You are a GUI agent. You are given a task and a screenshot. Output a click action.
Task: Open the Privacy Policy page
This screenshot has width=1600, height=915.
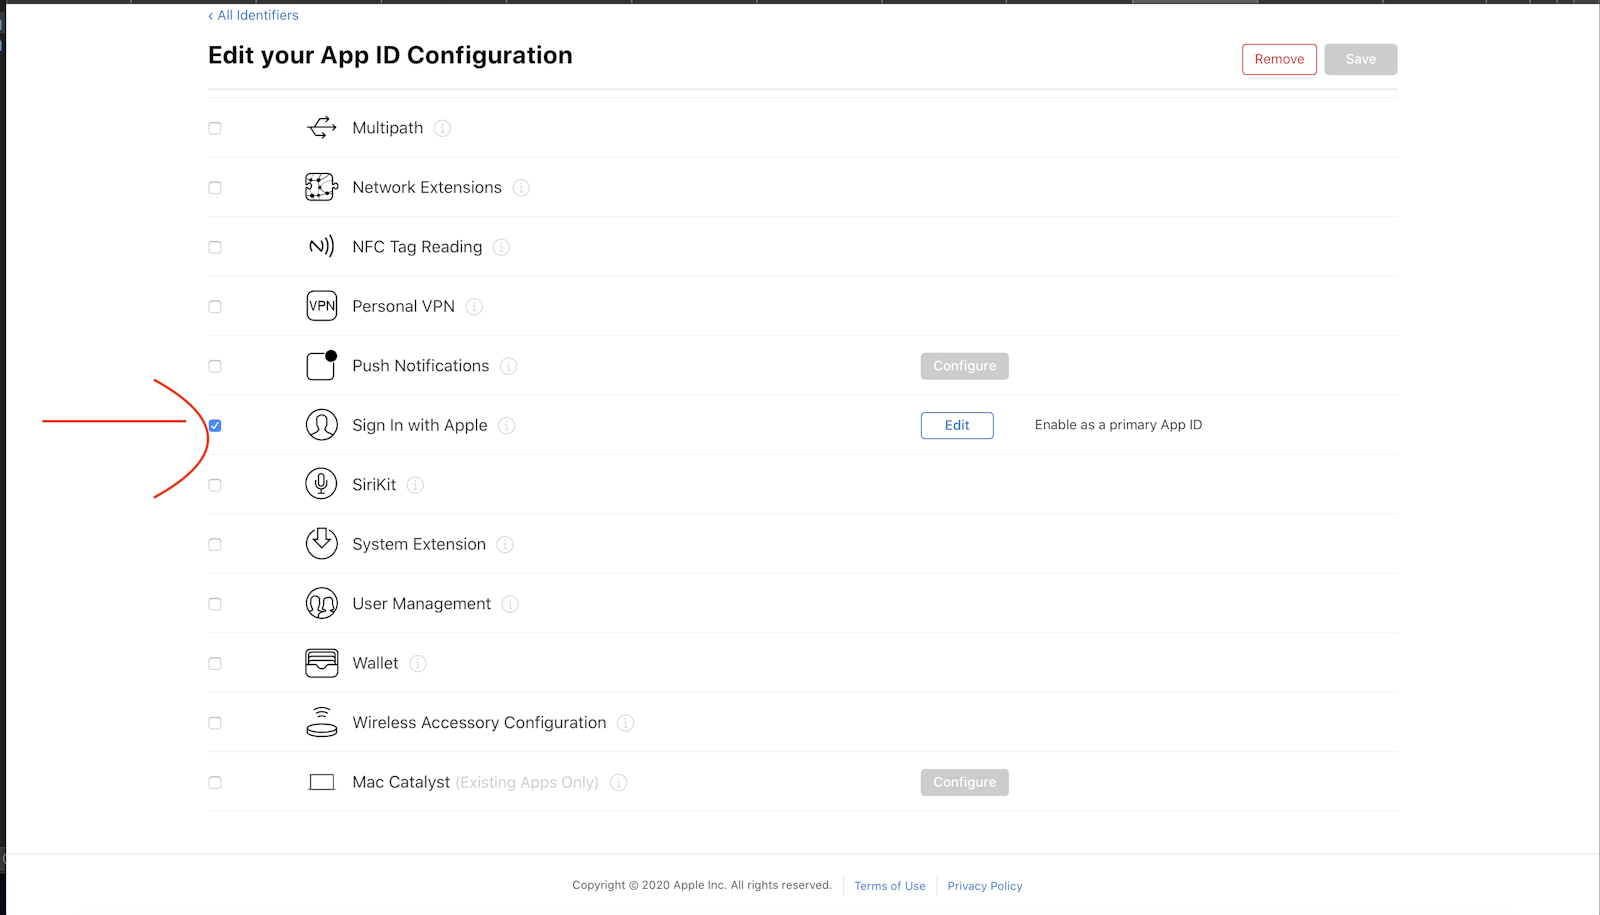[984, 885]
